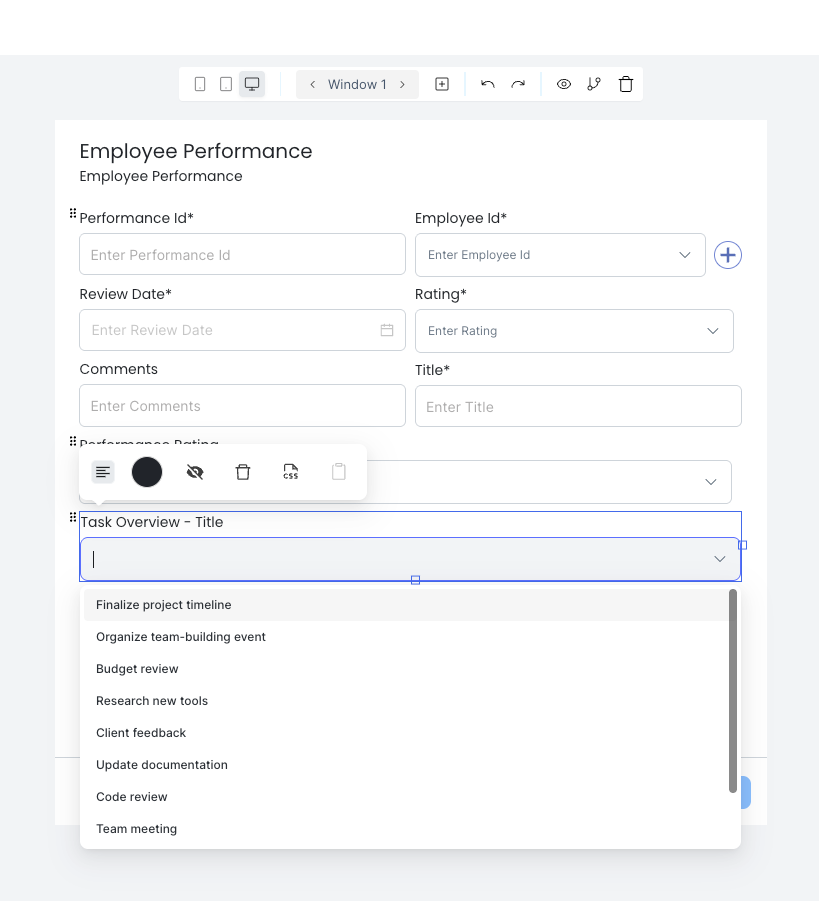Image resolution: width=819 pixels, height=901 pixels.
Task: Collapse the Task Overview Title dropdown
Action: 719,559
